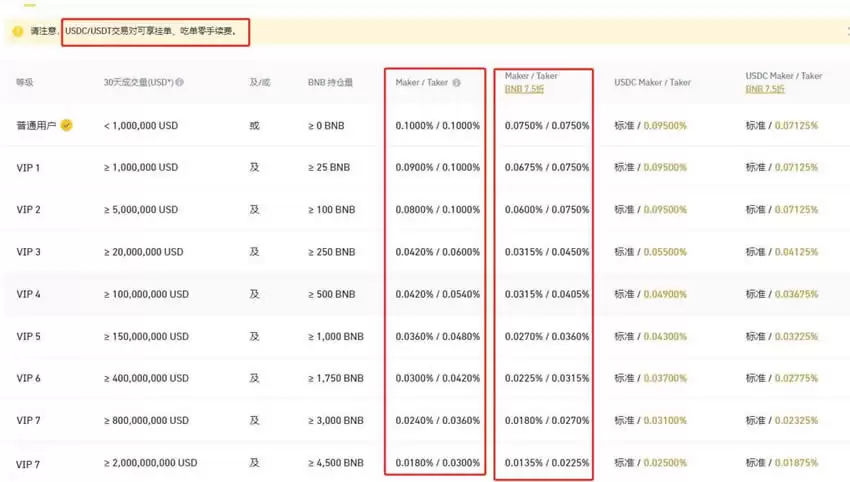The height and width of the screenshot is (482, 850).
Task: Click the < 1,000,000 USD volume cell
Action: point(141,126)
